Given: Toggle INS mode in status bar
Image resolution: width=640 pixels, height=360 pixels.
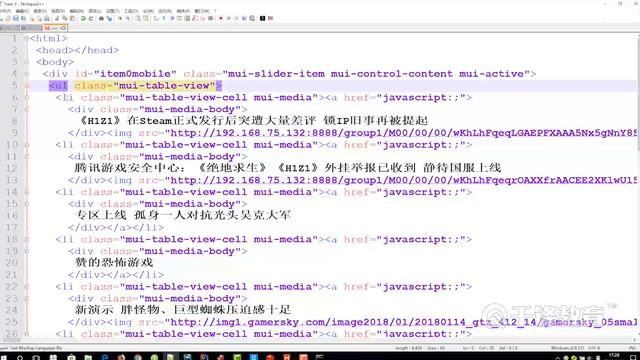Looking at the screenshot, I should [x=632, y=348].
